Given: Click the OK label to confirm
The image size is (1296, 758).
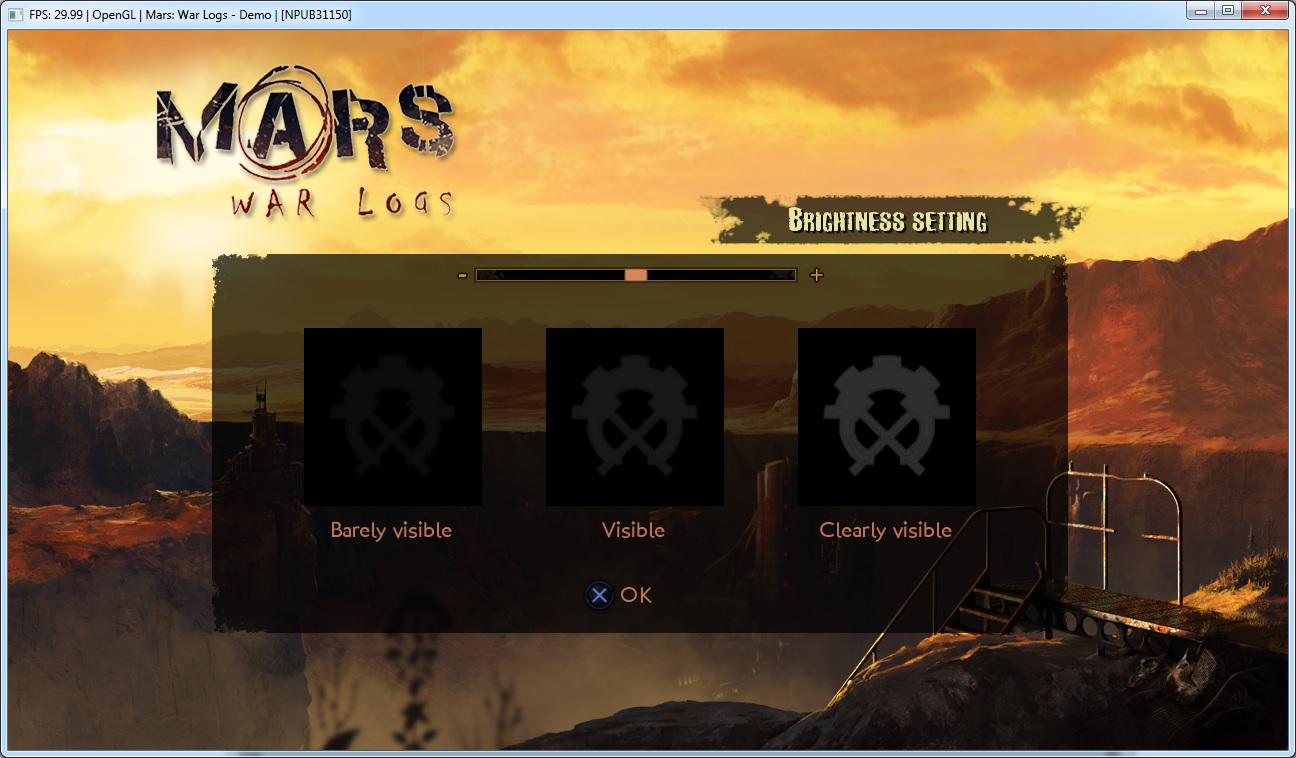Looking at the screenshot, I should (636, 596).
